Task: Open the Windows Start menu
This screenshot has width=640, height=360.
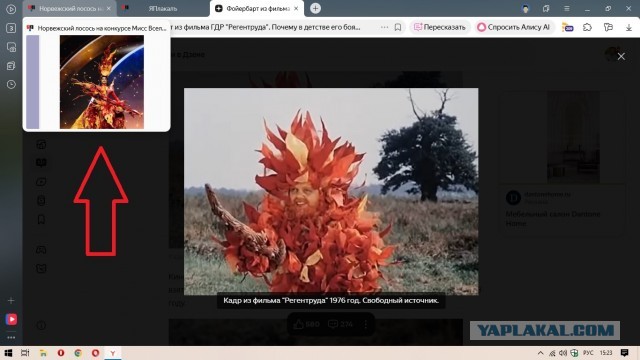Action: click(8, 353)
